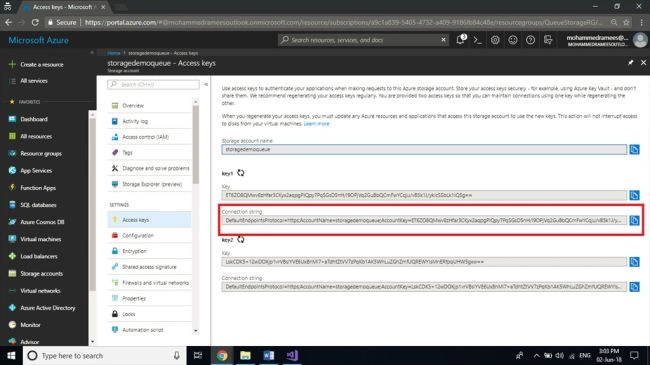The height and width of the screenshot is (365, 650).
Task: Launch Cloud Shell from header
Action: [478, 40]
